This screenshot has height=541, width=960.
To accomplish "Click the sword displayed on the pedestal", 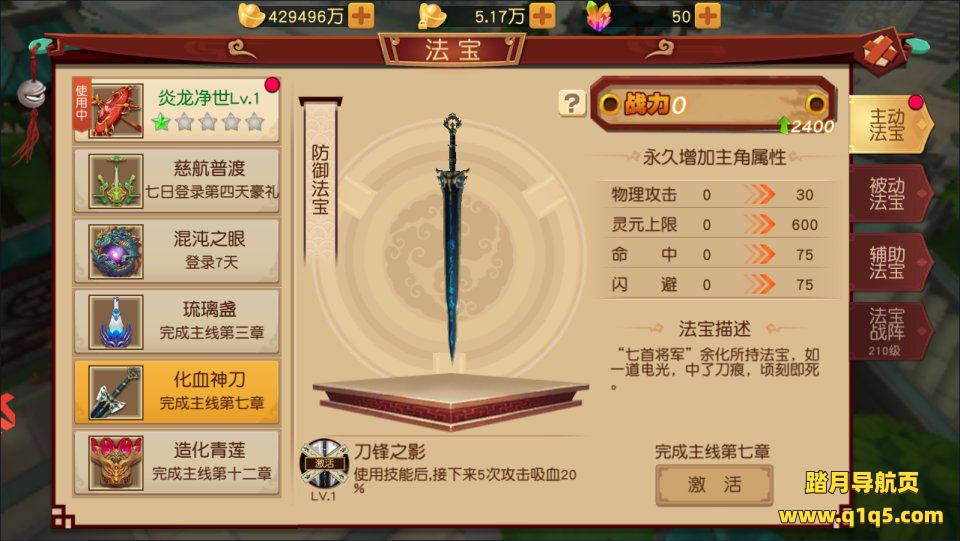I will click(452, 239).
